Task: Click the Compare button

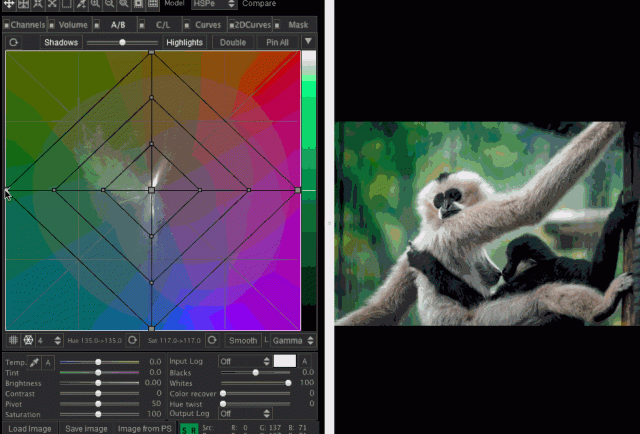Action: tap(259, 4)
